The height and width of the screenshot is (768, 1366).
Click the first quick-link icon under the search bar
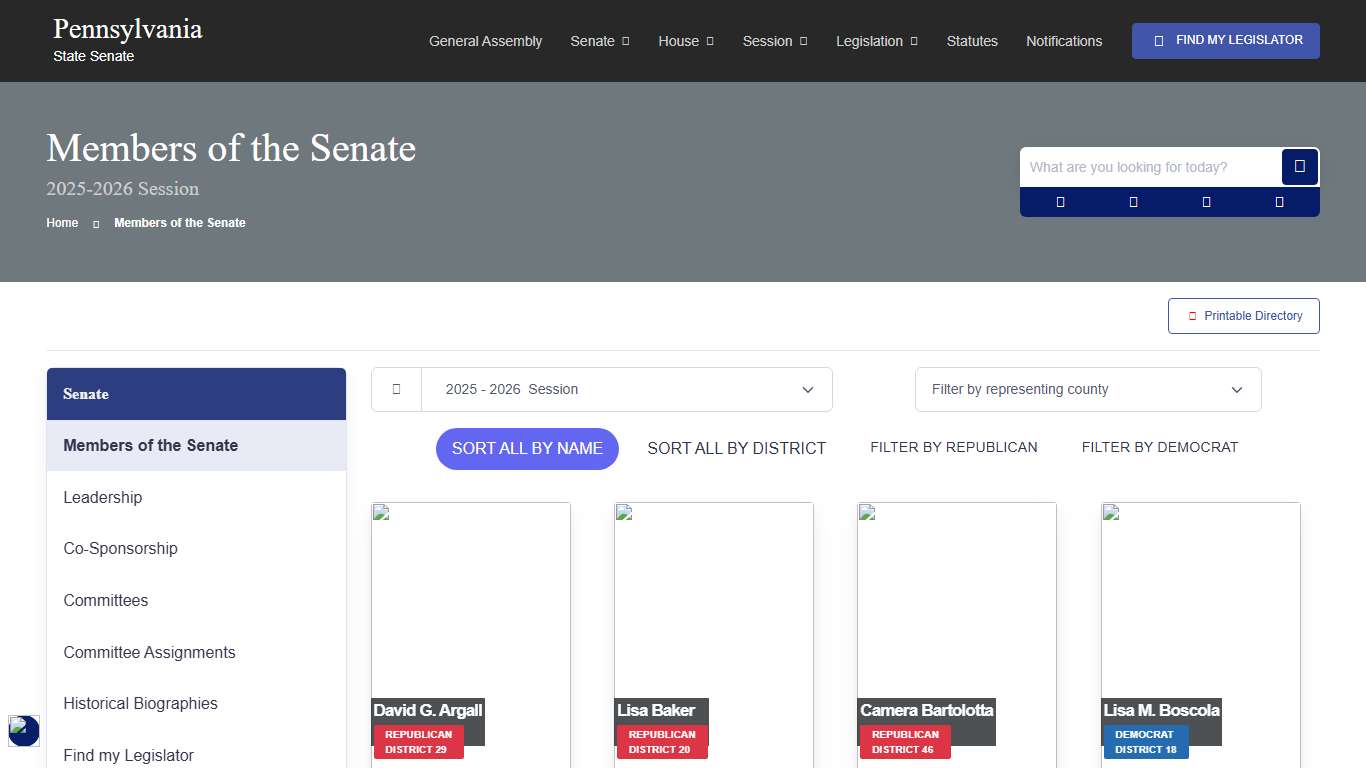pos(1059,201)
